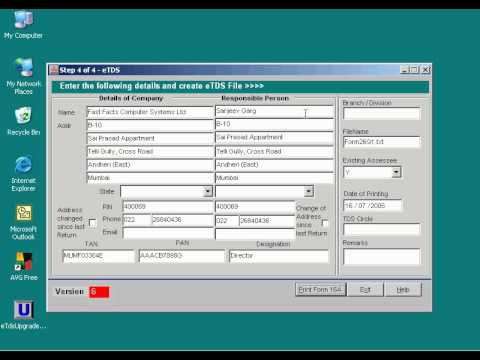The height and width of the screenshot is (360, 480).
Task: Click company Mumbai city field
Action: pyautogui.click(x=149, y=178)
